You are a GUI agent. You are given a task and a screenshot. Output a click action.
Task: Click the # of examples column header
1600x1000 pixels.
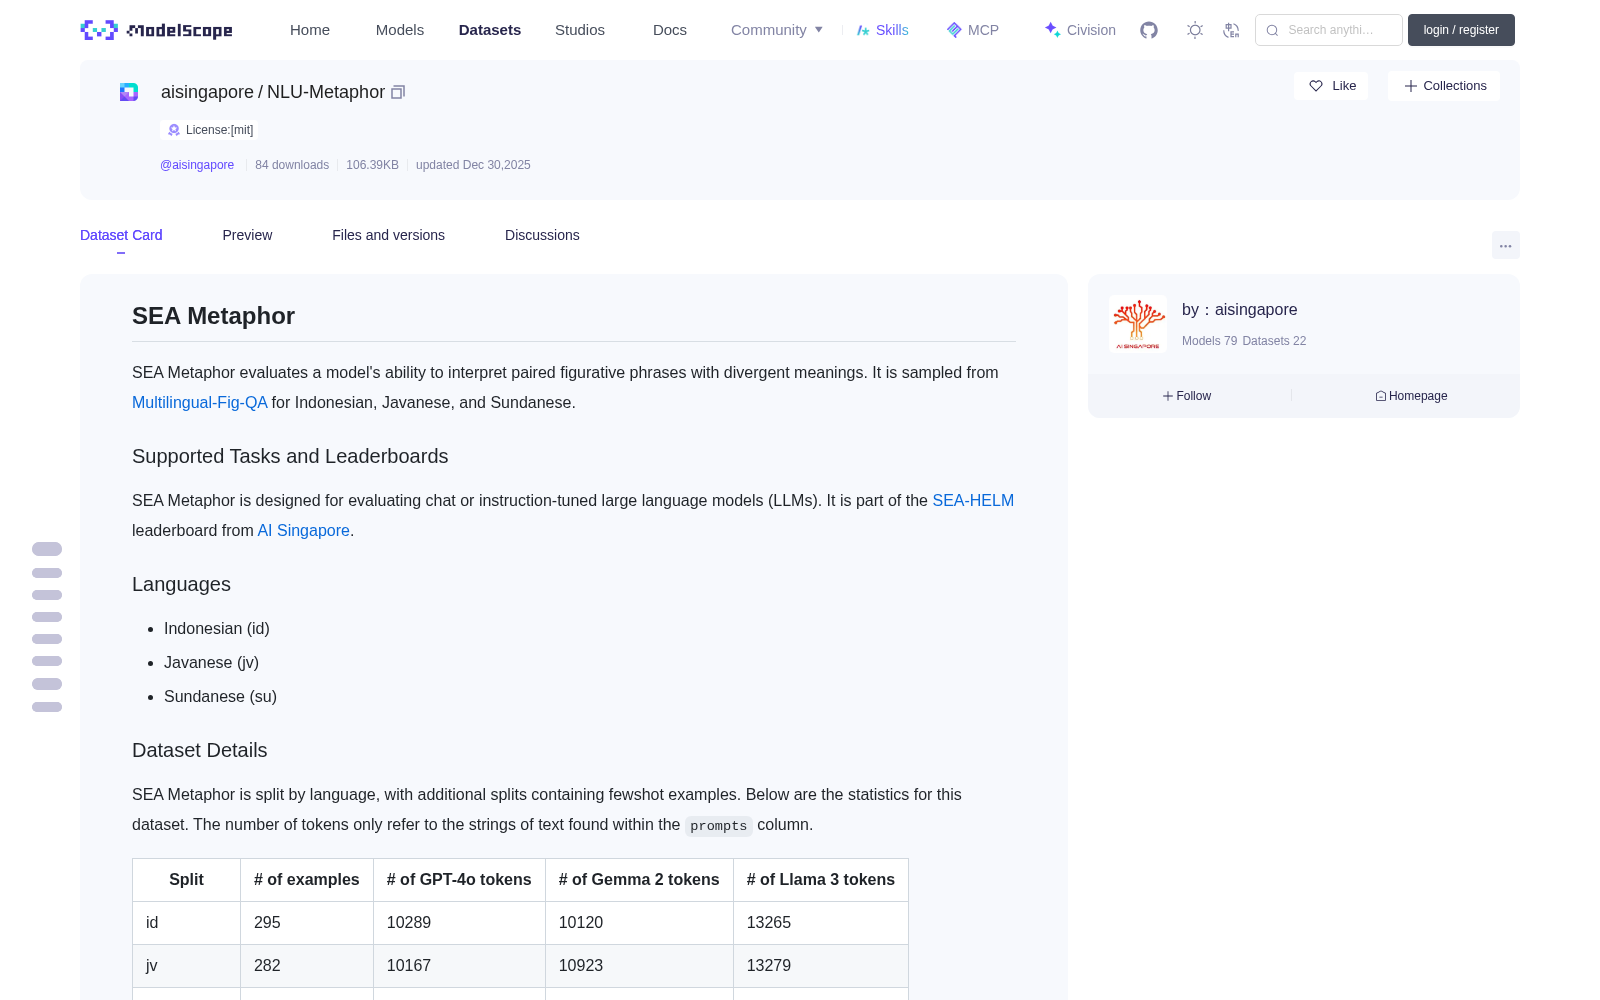(307, 880)
